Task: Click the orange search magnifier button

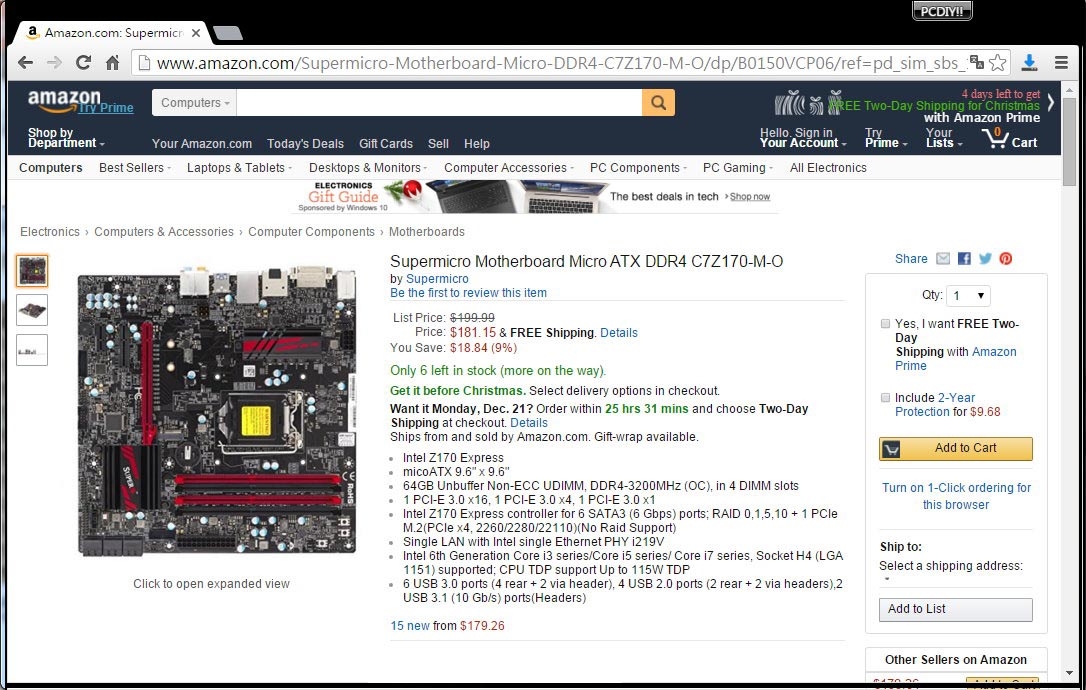Action: coord(658,103)
